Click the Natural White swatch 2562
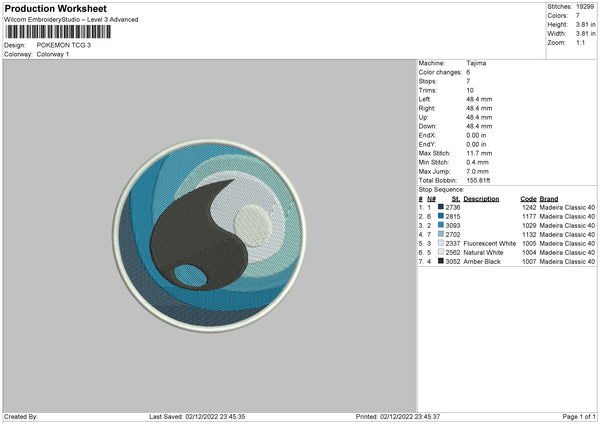This screenshot has width=600, height=424. [x=441, y=252]
